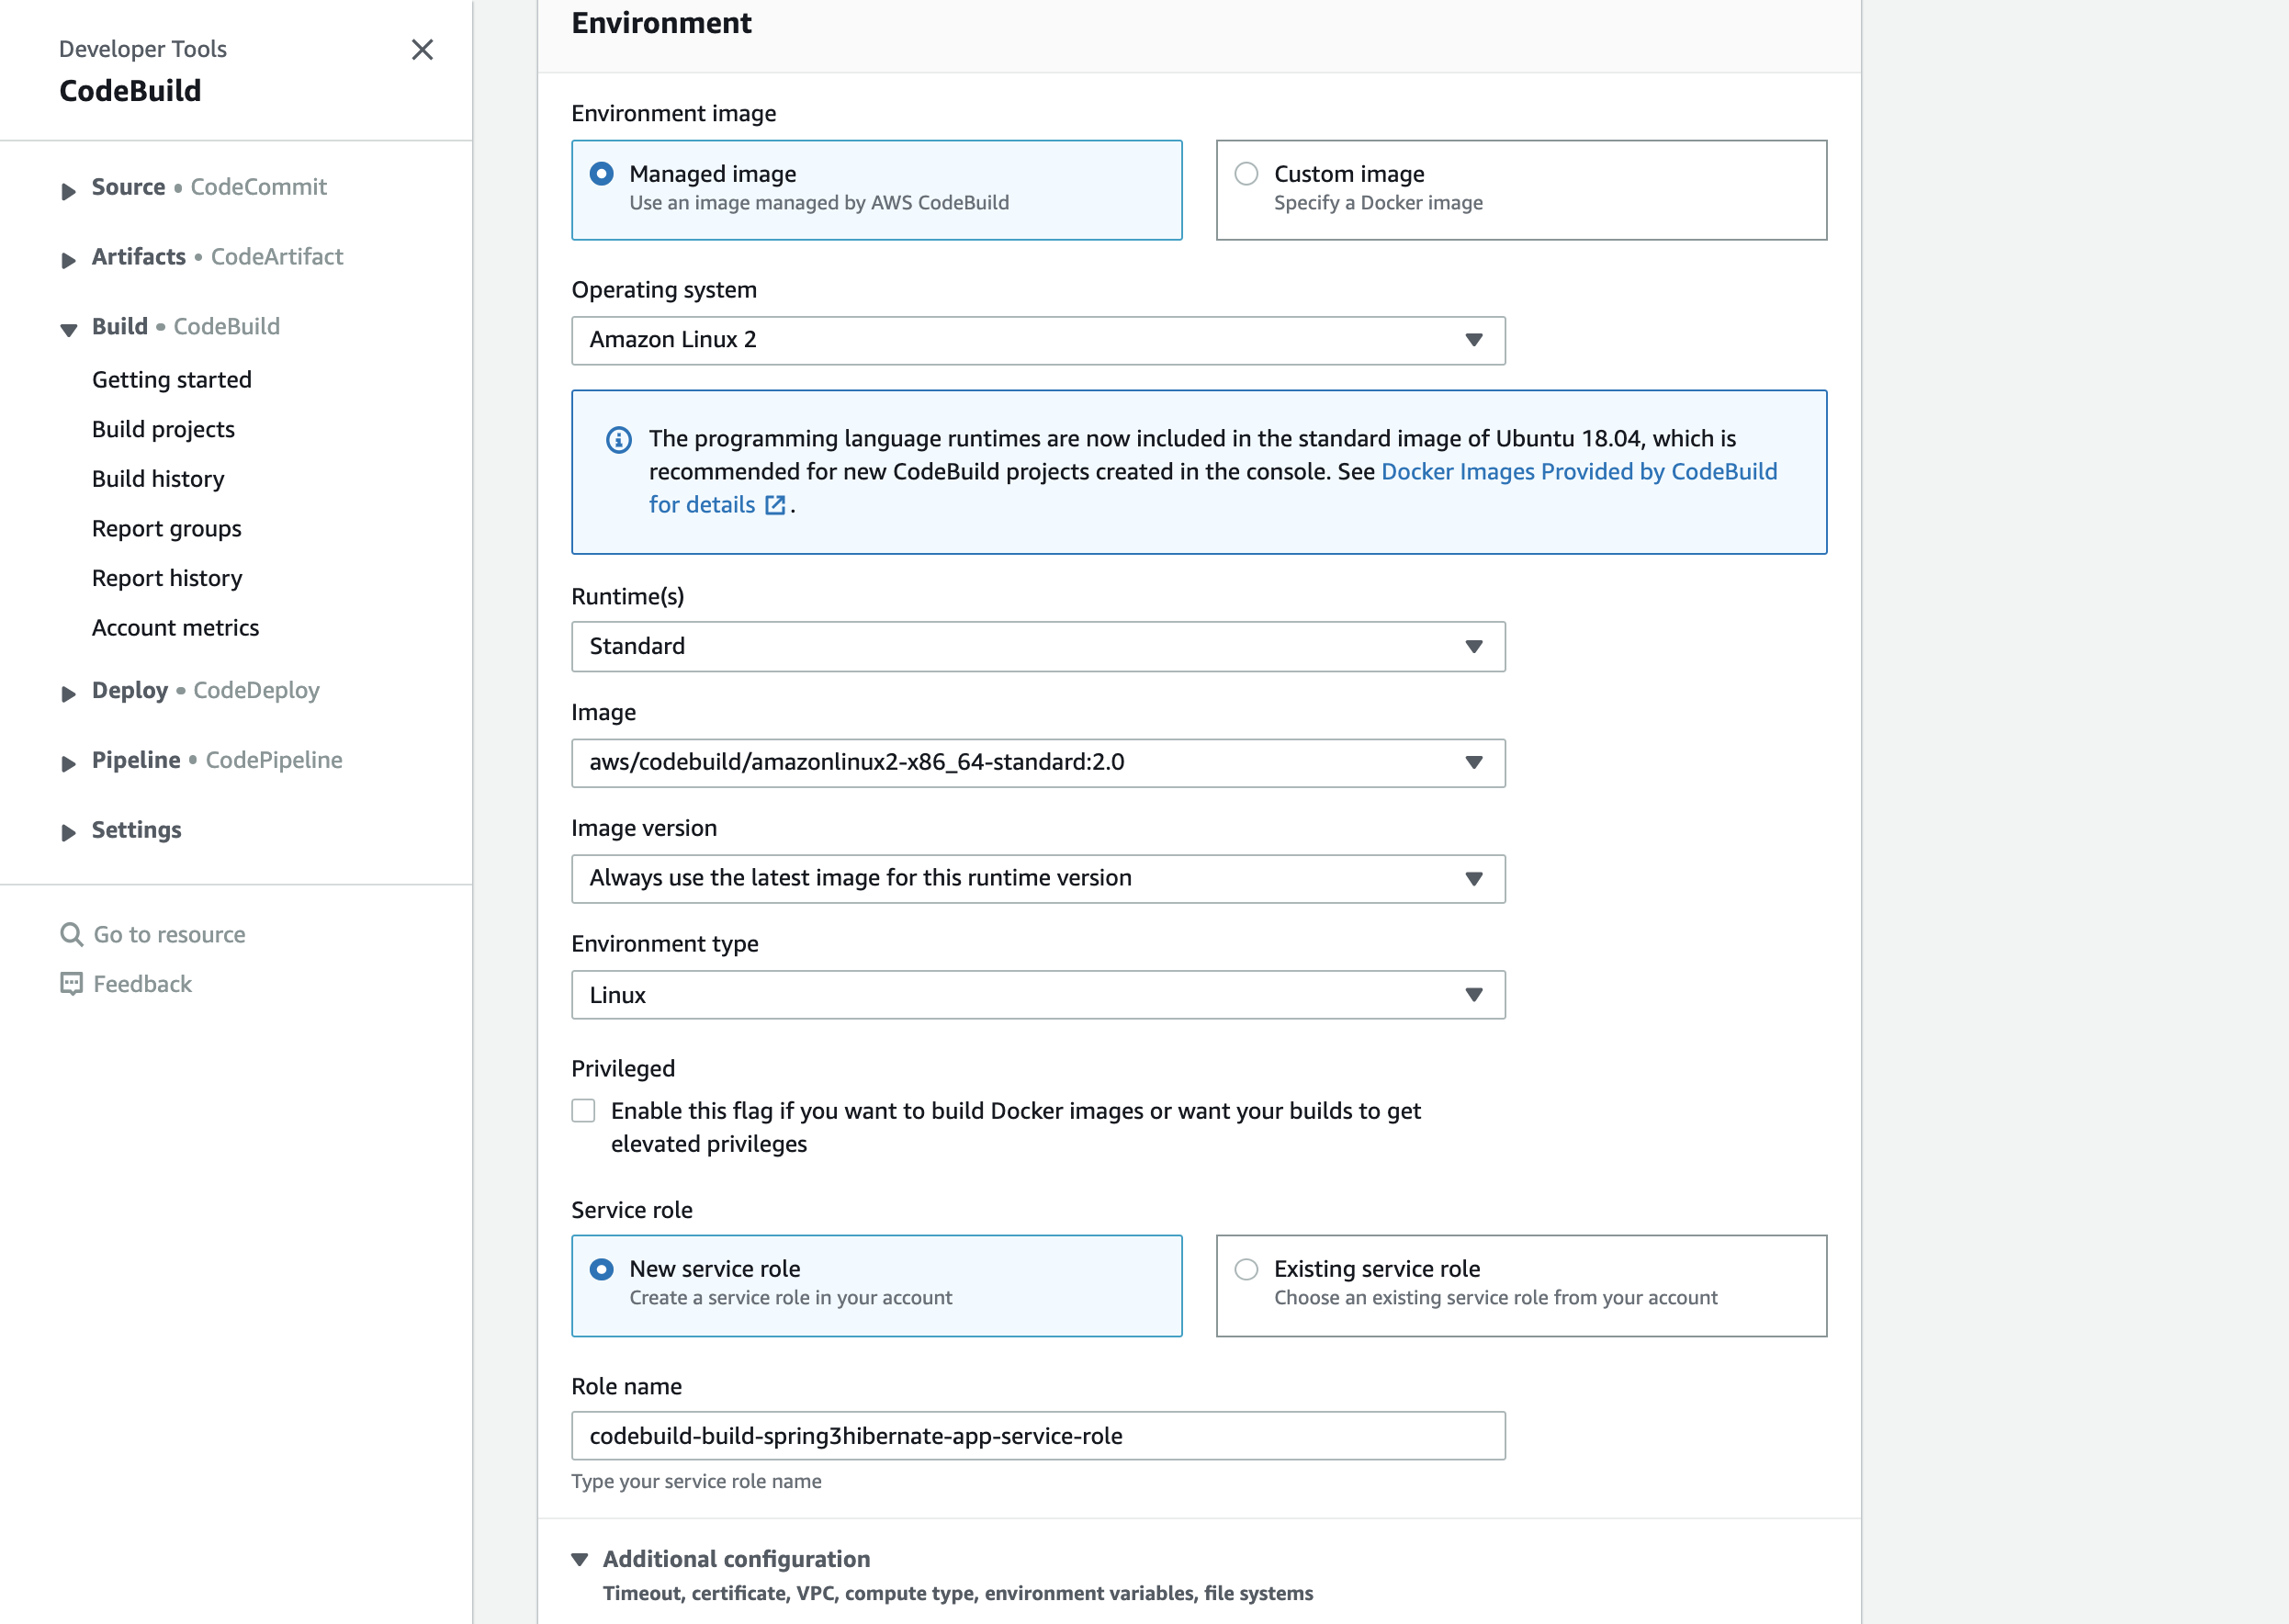2289x1624 pixels.
Task: Choose the Existing service role option
Action: [x=1246, y=1269]
